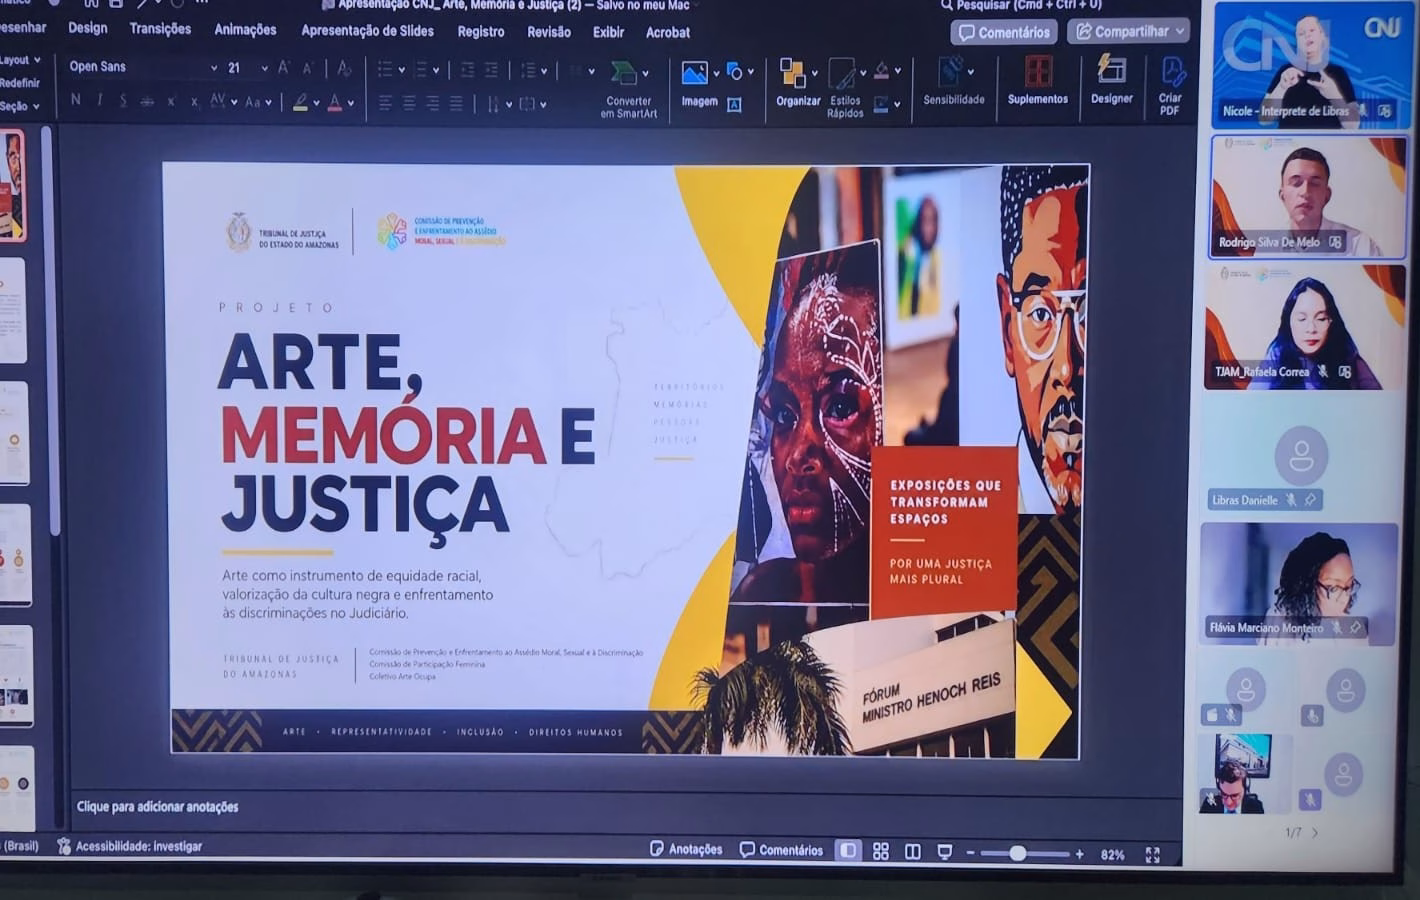Expand the Seção dropdown
This screenshot has width=1420, height=900.
click(x=20, y=106)
